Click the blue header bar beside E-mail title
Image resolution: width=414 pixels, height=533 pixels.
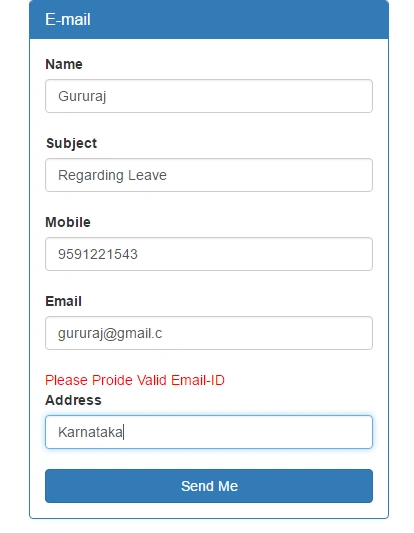click(238, 19)
